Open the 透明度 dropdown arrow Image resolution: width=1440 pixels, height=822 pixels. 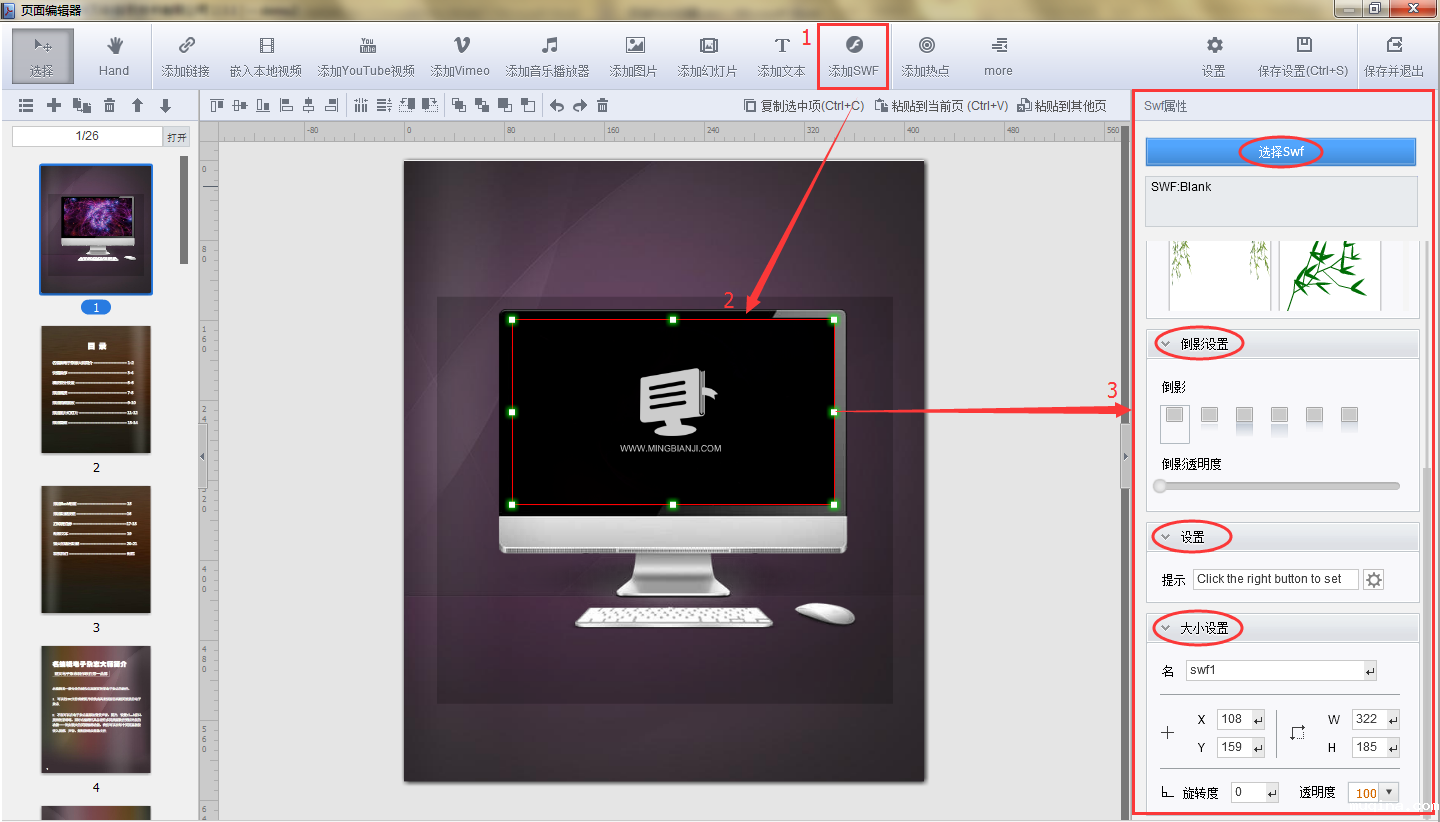point(1388,792)
